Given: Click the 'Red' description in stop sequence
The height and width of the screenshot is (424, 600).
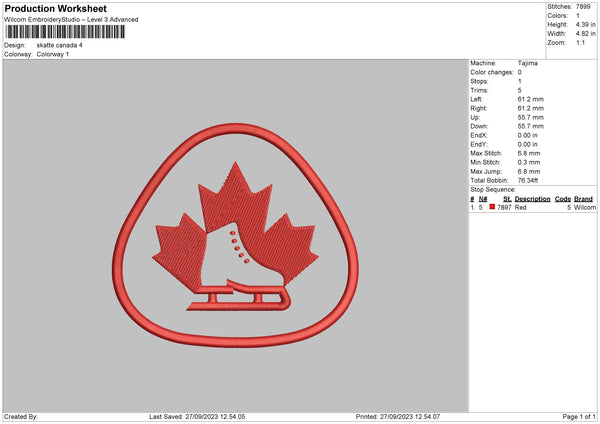Looking at the screenshot, I should [520, 207].
